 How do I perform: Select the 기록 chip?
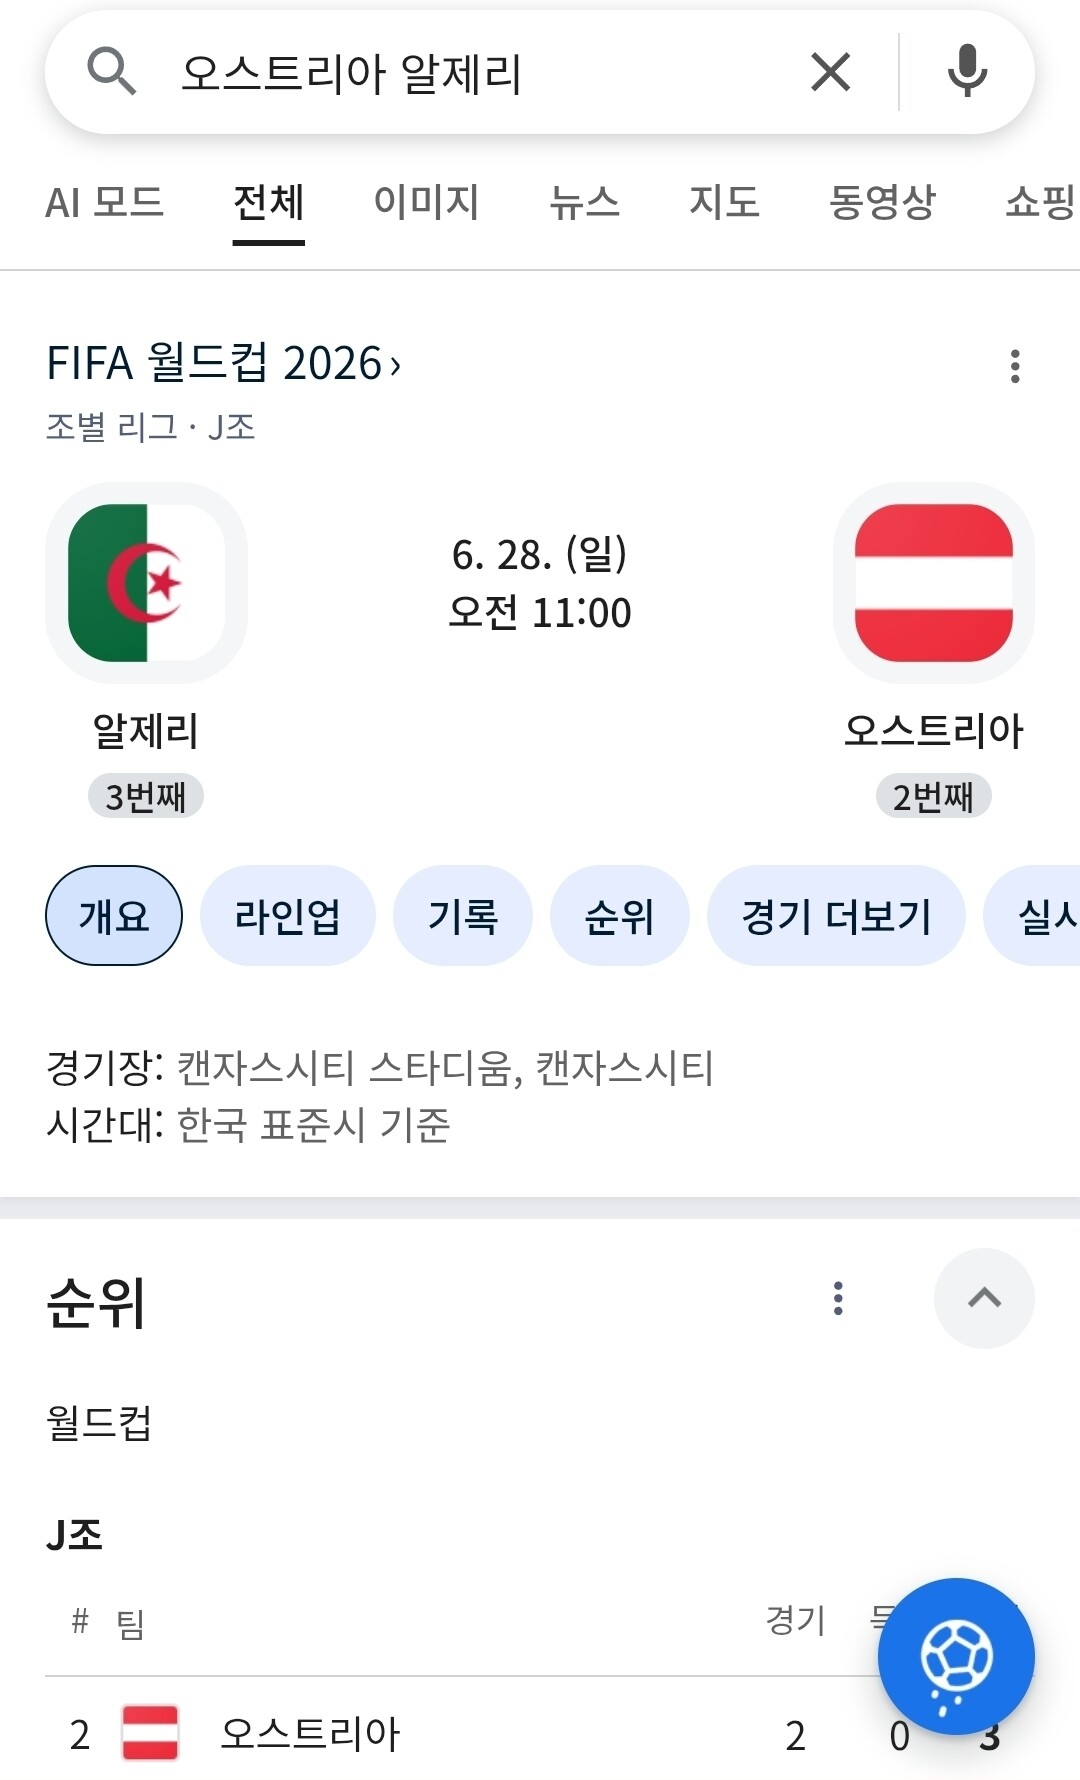tap(463, 916)
